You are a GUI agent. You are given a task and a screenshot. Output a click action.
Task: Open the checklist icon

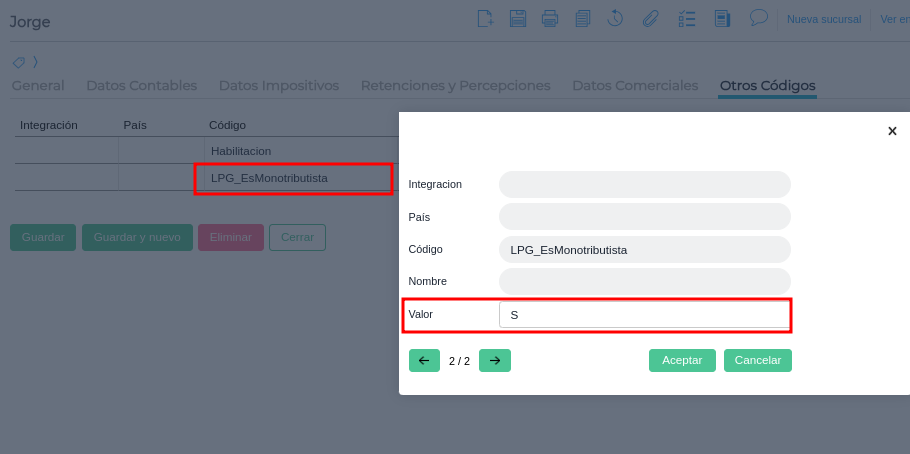[x=686, y=18]
